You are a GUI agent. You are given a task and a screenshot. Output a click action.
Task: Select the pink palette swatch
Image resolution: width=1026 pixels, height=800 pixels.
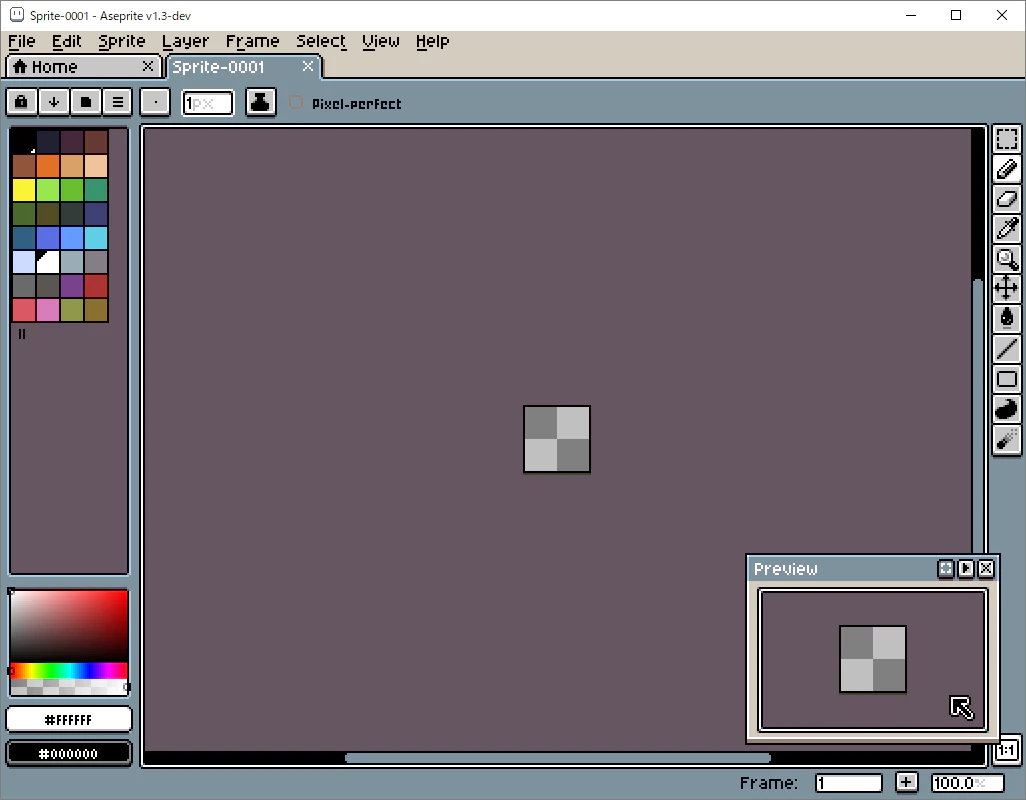(48, 310)
